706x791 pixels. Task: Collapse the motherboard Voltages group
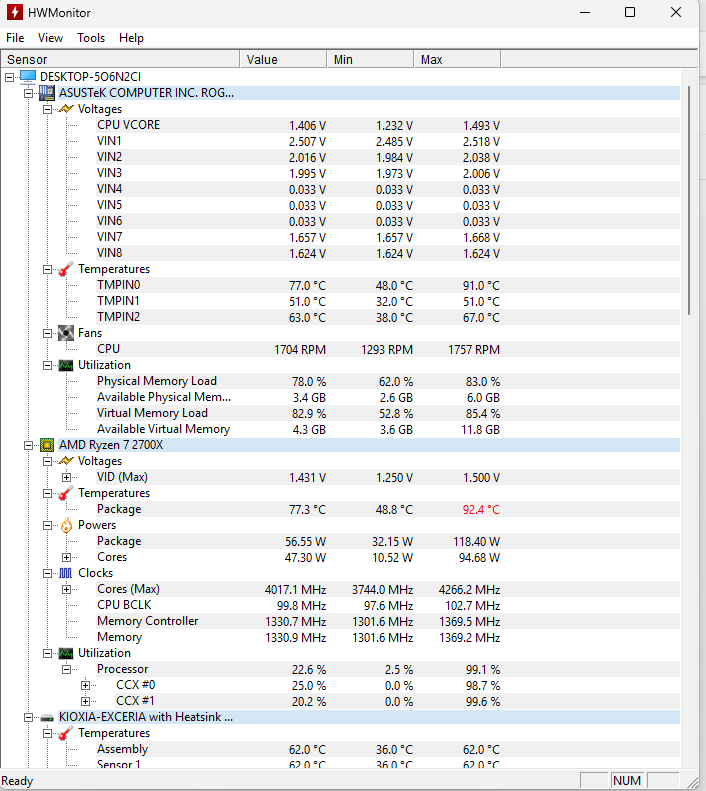(x=47, y=109)
